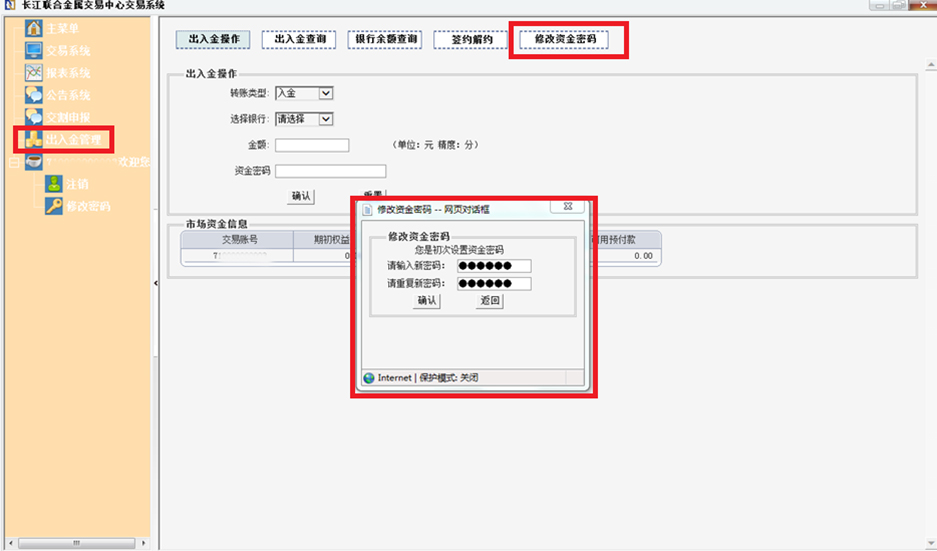This screenshot has height=551, width=937.
Task: Focus the 请输入新密码 password field
Action: point(493,266)
